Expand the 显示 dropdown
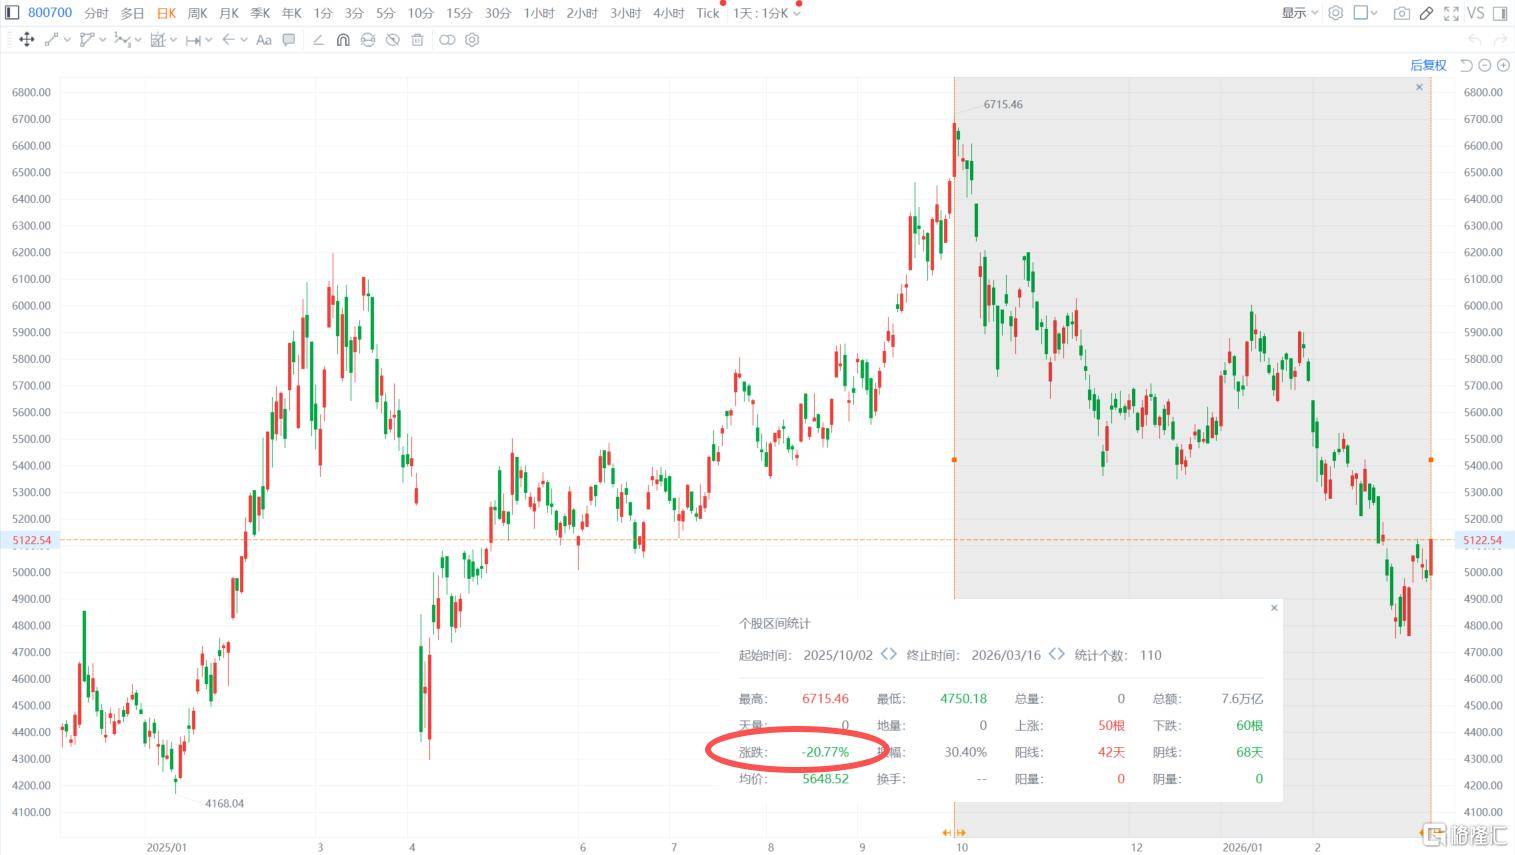Viewport: 1515px width, 855px height. click(x=1300, y=13)
